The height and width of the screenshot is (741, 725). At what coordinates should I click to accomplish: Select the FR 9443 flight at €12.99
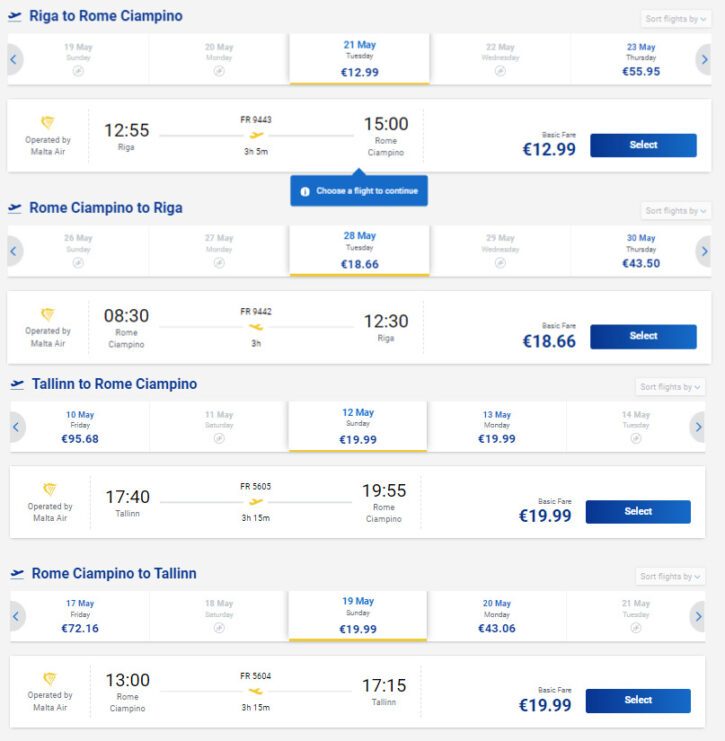click(643, 145)
